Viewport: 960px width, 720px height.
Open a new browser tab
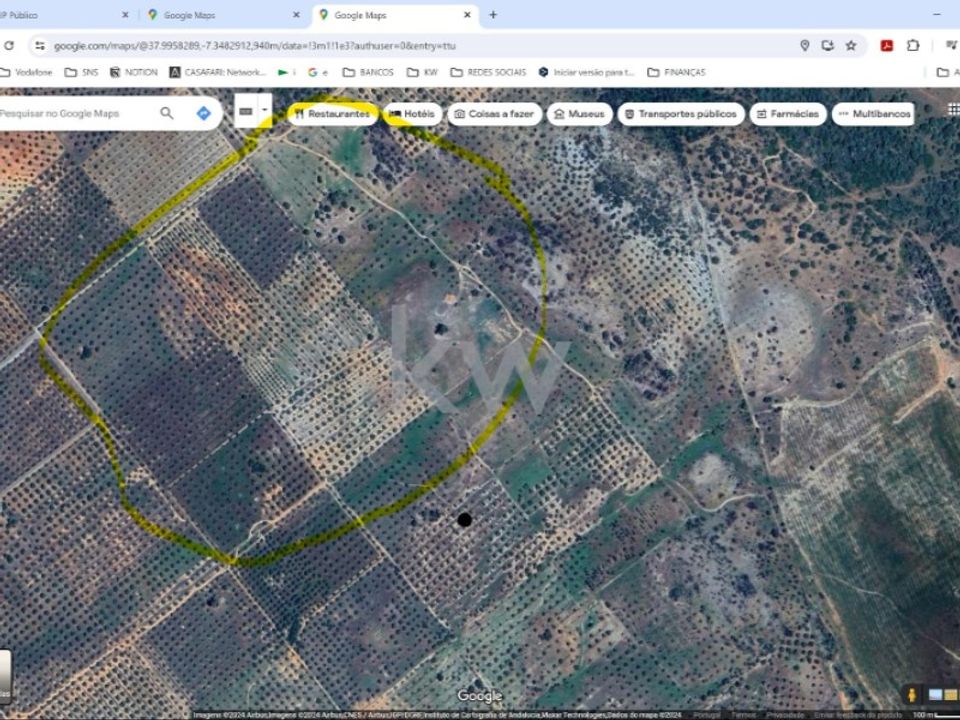[x=493, y=15]
